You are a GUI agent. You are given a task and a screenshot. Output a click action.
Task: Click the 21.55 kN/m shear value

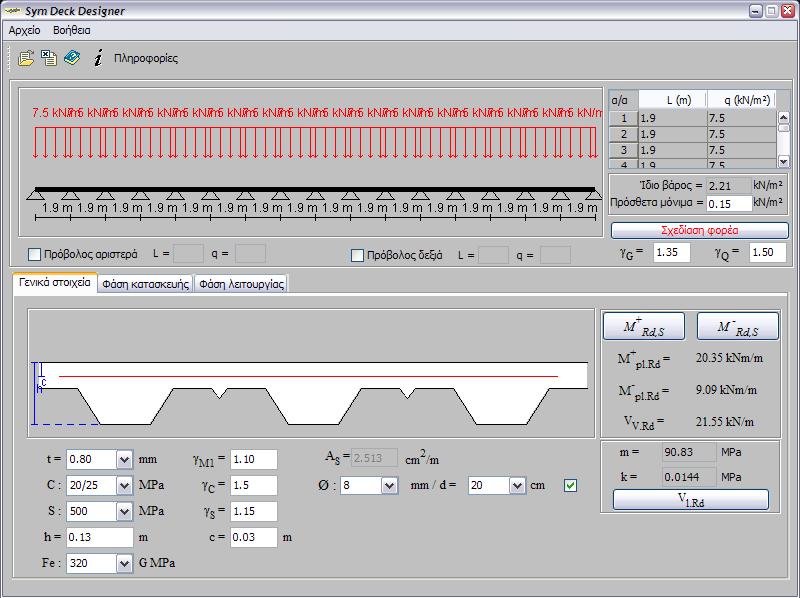(x=725, y=422)
